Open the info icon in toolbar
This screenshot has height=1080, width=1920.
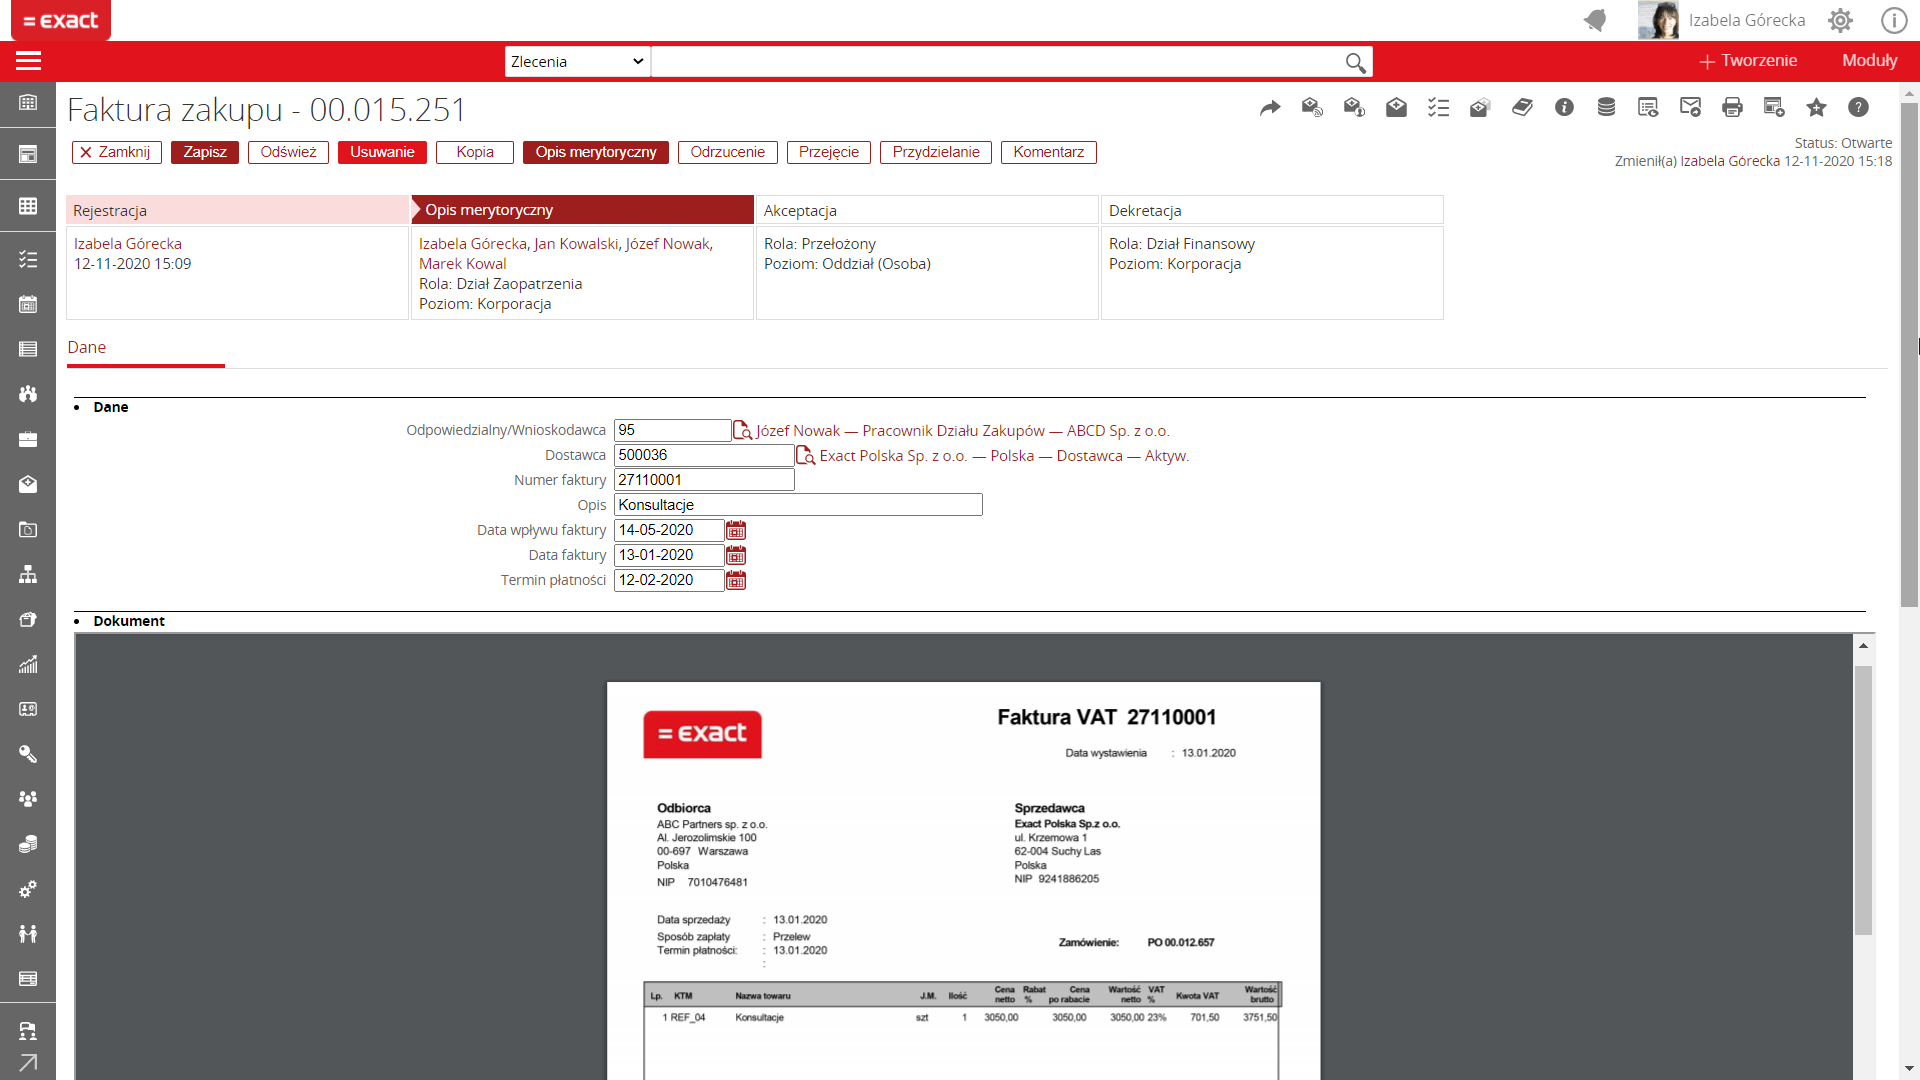[1564, 108]
